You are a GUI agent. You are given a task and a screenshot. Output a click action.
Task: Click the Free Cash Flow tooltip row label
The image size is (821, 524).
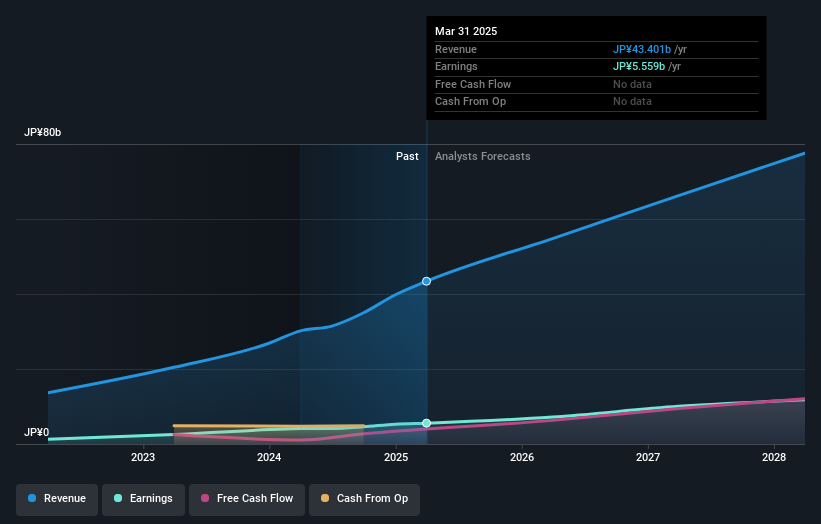click(473, 84)
